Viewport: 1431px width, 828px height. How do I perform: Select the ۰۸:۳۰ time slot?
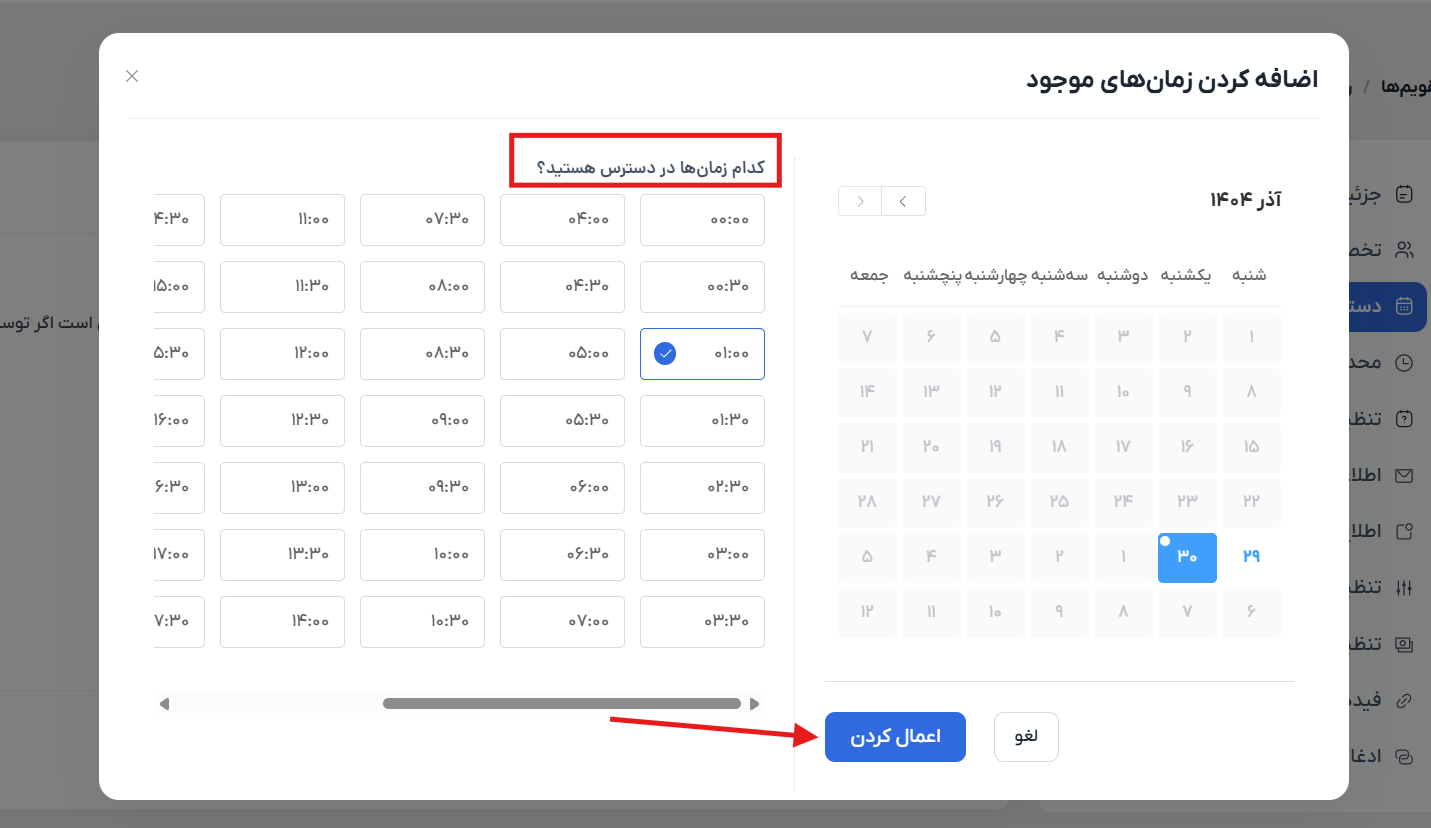click(422, 354)
